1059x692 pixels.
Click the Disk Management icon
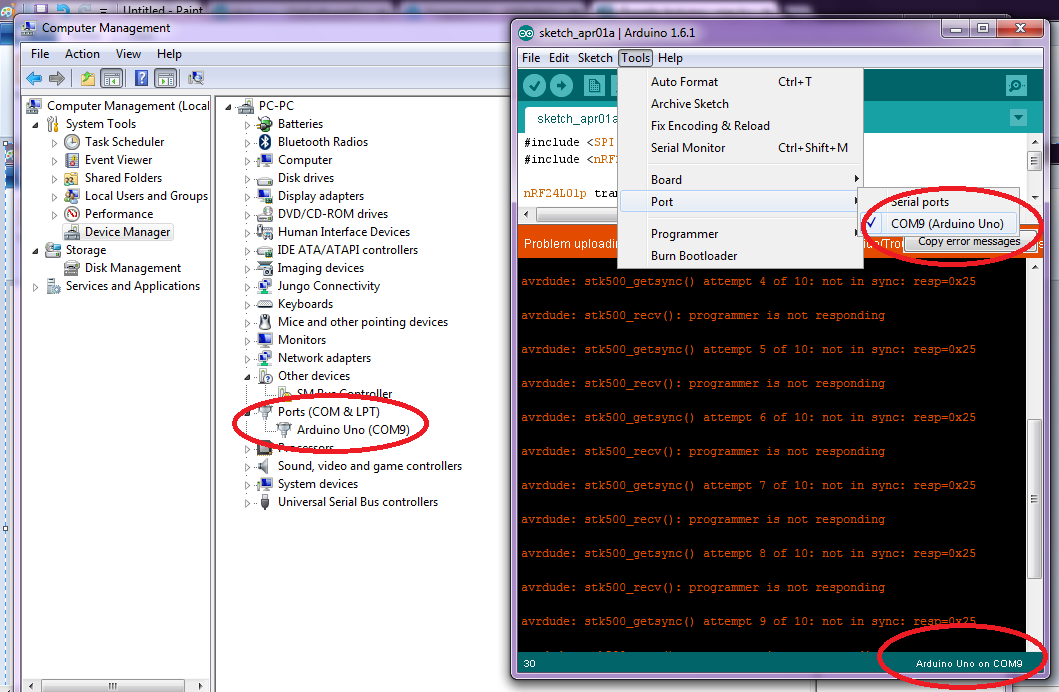pos(72,268)
